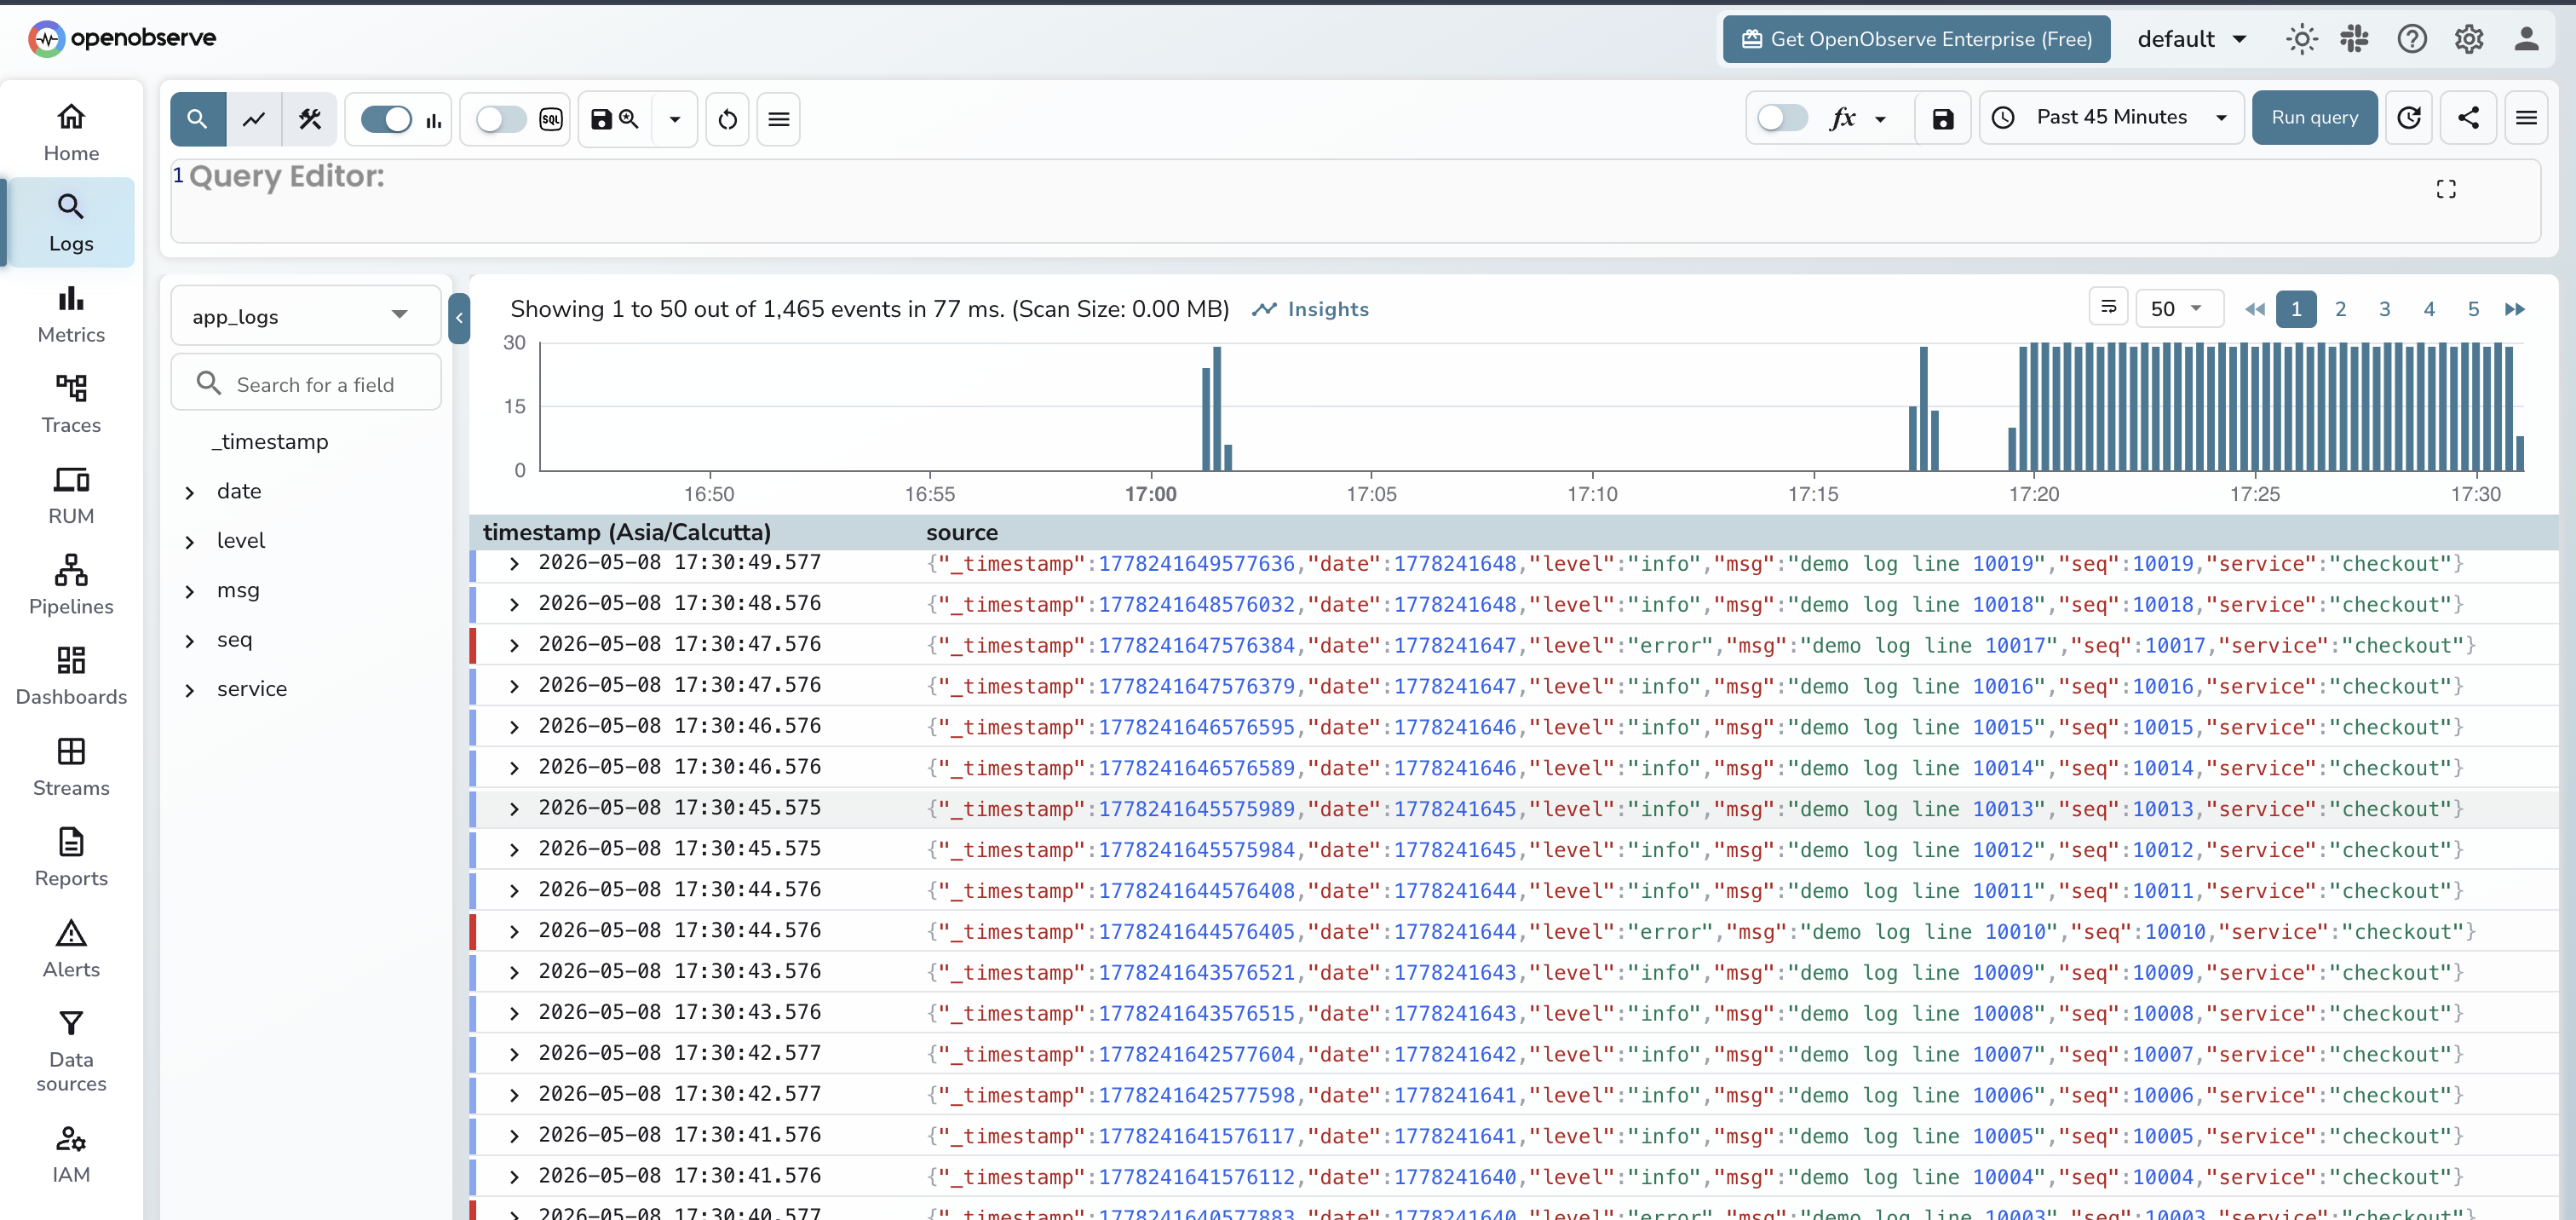Open the user profile menu
2576x1220 pixels.
(x=2526, y=39)
